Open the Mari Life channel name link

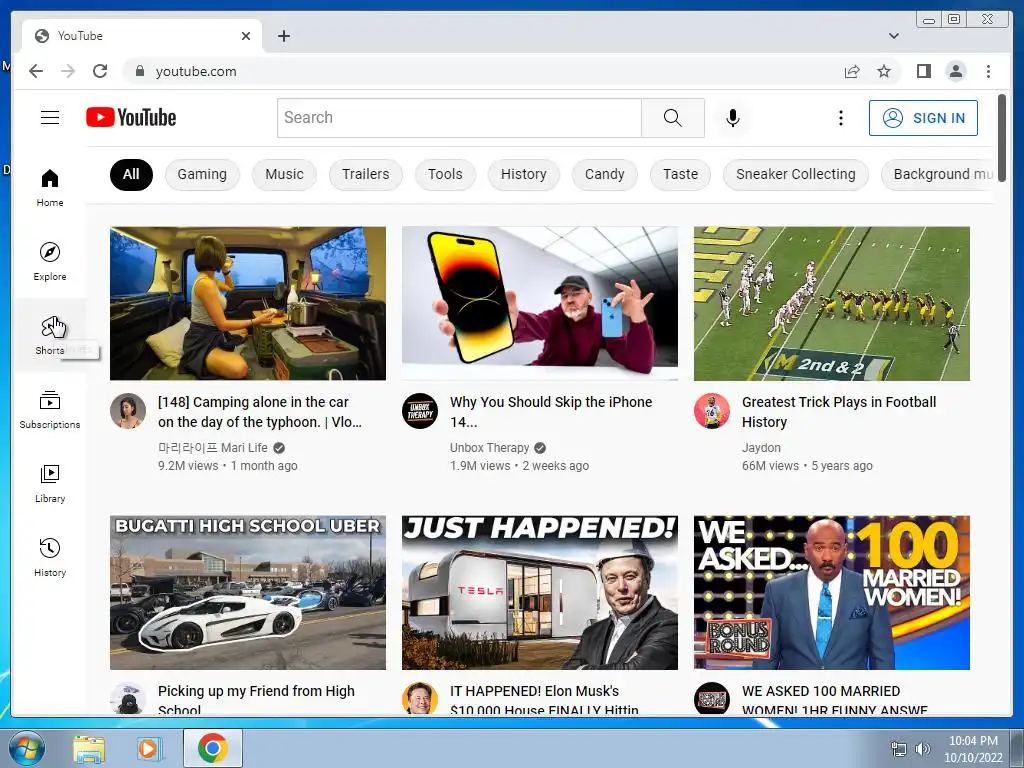(x=213, y=447)
